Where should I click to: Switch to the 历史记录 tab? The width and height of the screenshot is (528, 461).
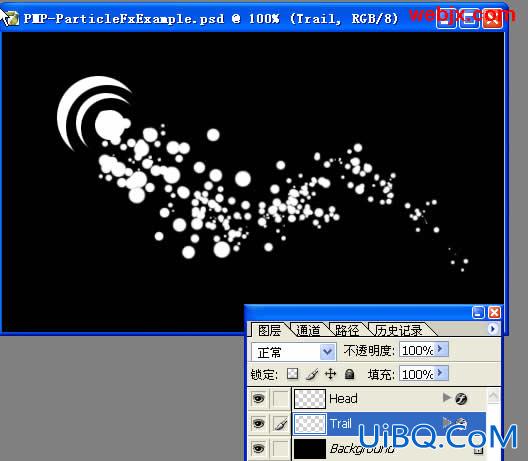(399, 330)
